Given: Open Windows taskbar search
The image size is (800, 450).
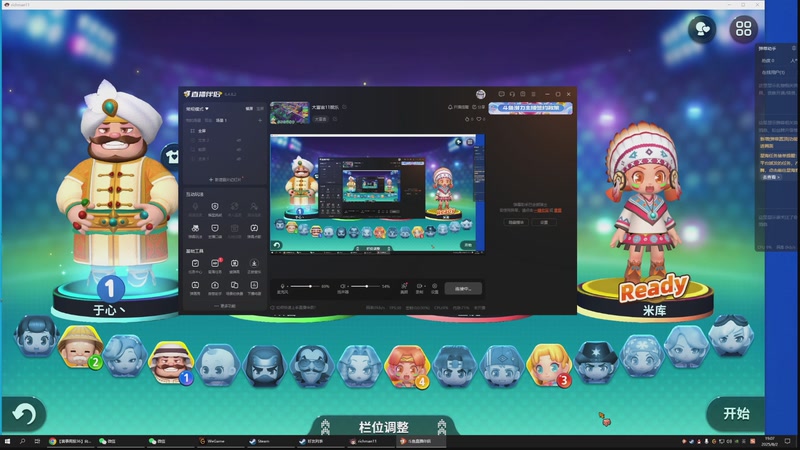Looking at the screenshot, I should (22, 441).
